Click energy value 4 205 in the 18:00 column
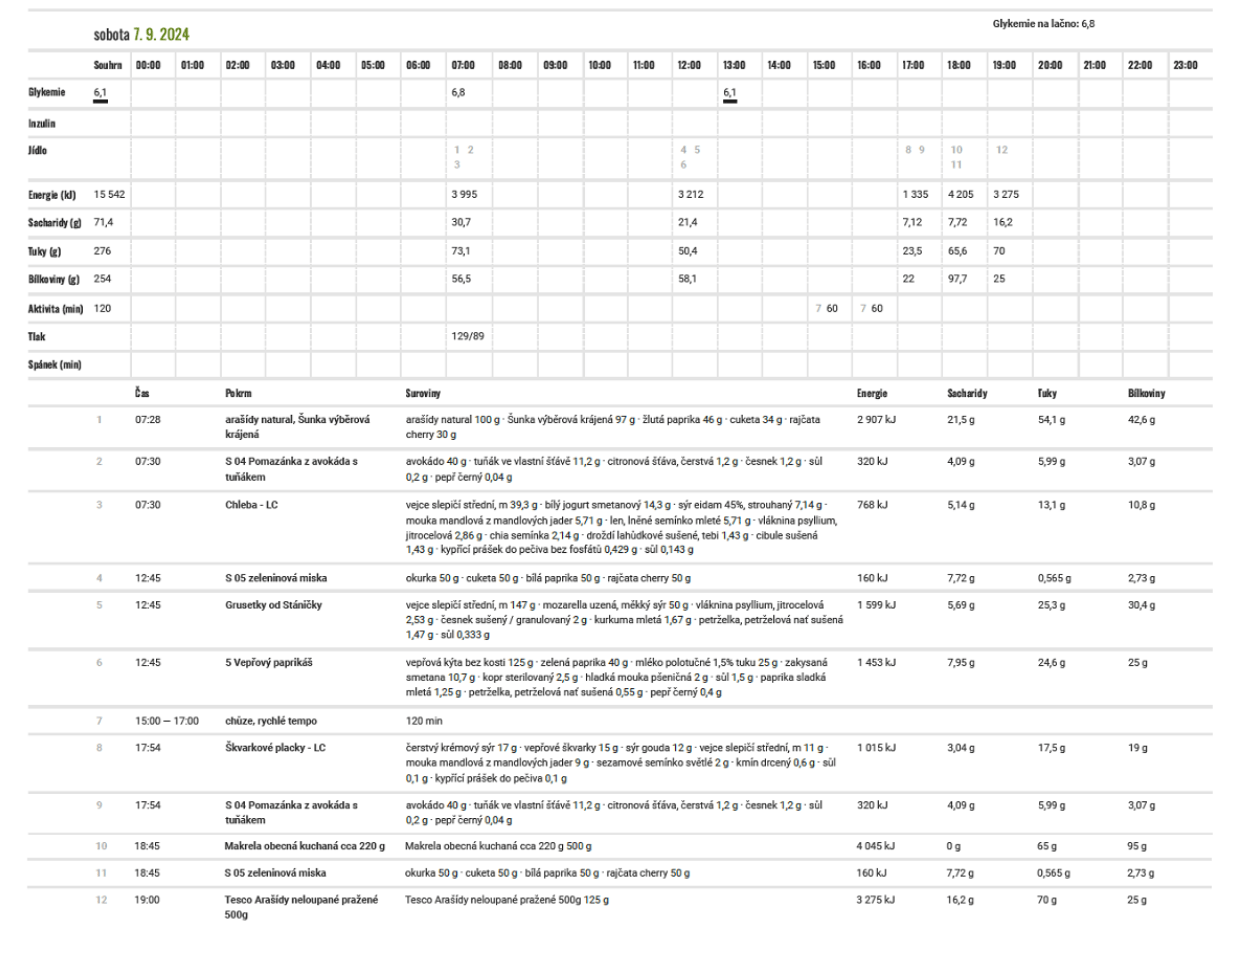Viewport: 1245px width, 958px height. click(960, 194)
